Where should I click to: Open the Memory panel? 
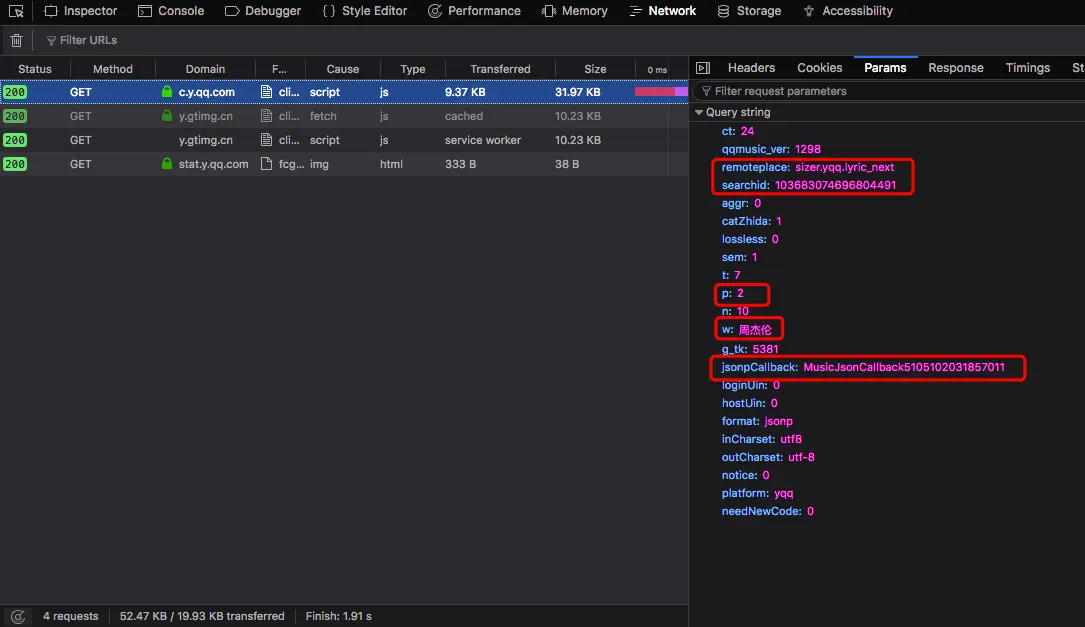click(x=575, y=11)
